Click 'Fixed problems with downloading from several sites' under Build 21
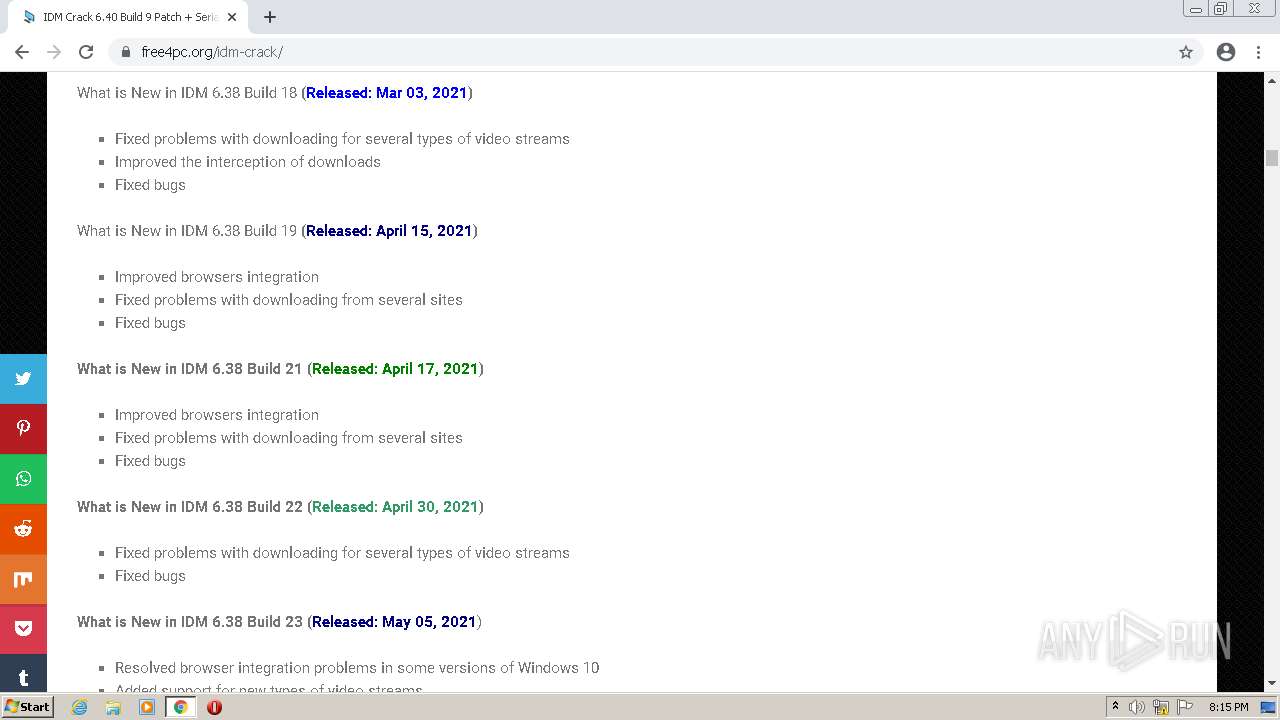 click(x=289, y=438)
